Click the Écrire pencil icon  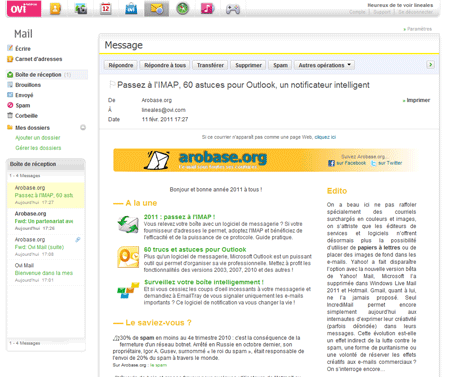10,48
